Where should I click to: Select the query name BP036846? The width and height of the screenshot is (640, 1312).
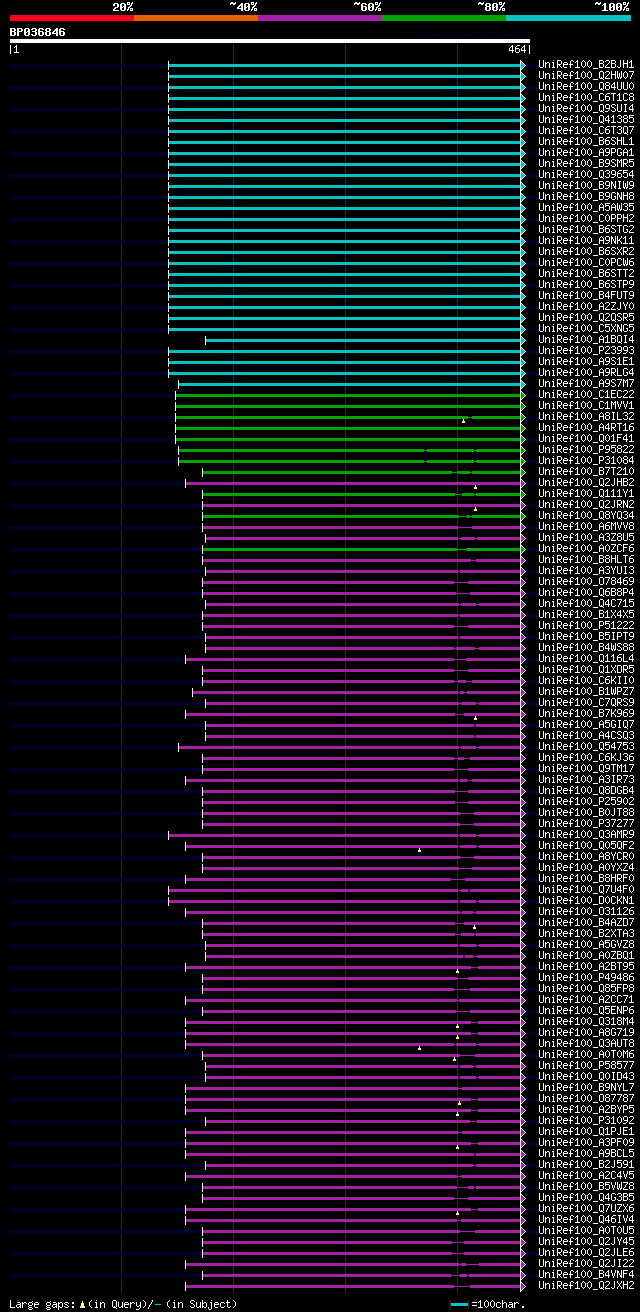click(38, 32)
